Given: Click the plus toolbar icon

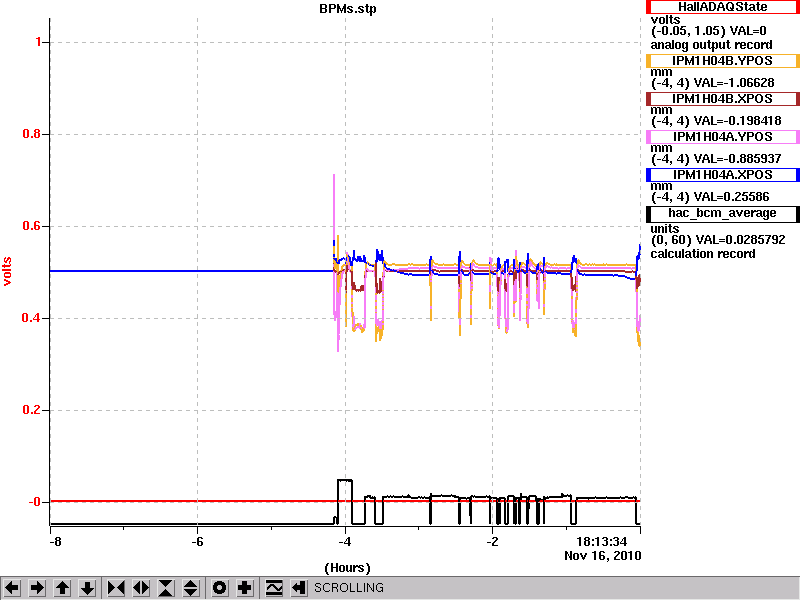Looking at the screenshot, I should click(245, 588).
